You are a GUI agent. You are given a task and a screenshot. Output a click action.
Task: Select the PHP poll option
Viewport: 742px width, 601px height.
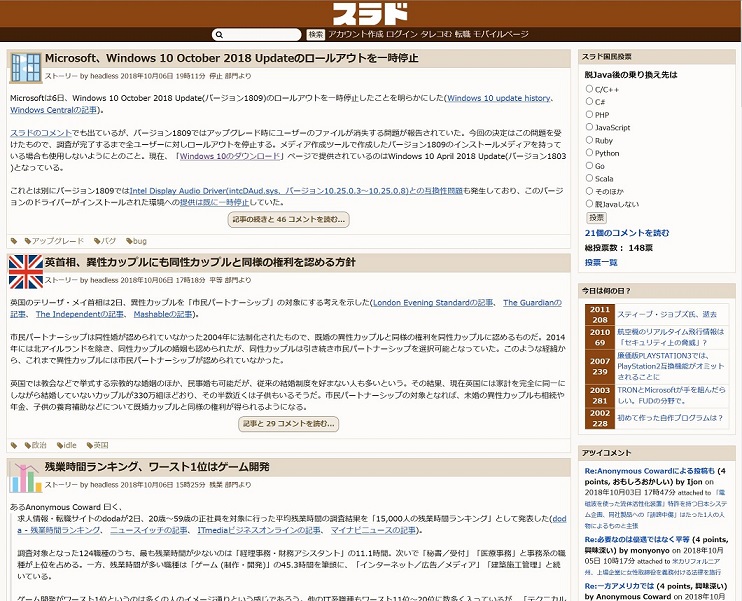tap(589, 114)
